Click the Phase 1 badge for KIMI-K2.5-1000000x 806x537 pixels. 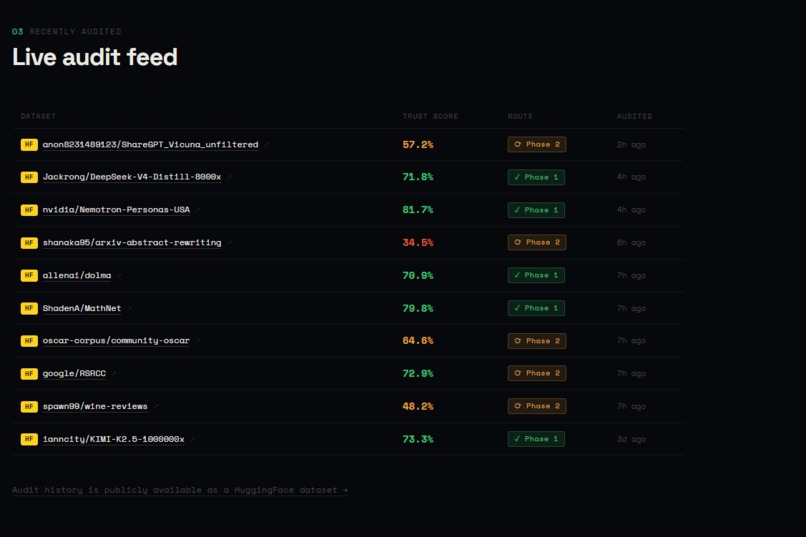point(536,439)
